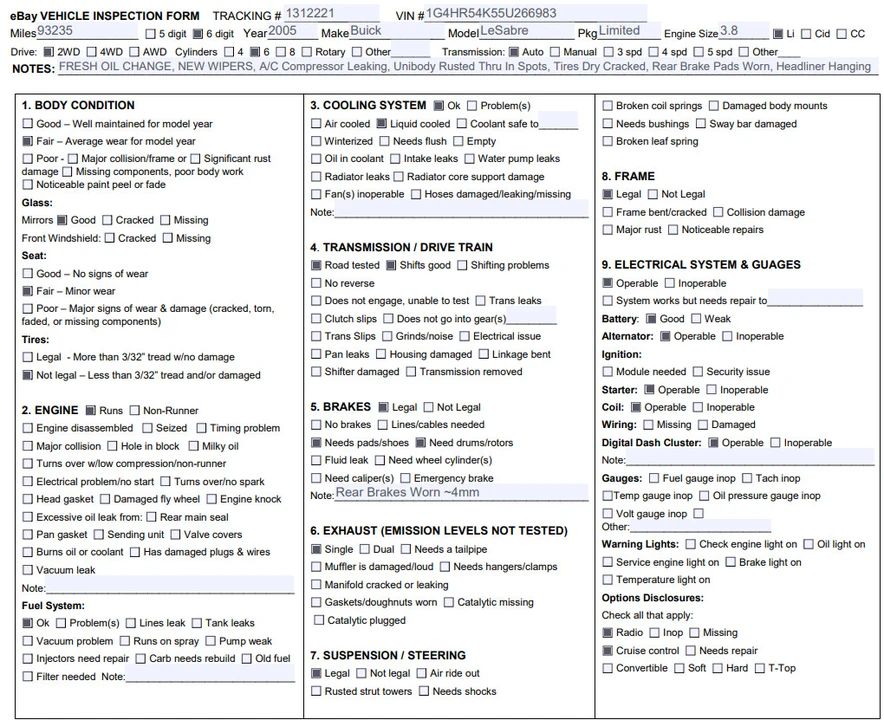Check the Check engine light on box
884x720 pixels.
pyautogui.click(x=691, y=544)
